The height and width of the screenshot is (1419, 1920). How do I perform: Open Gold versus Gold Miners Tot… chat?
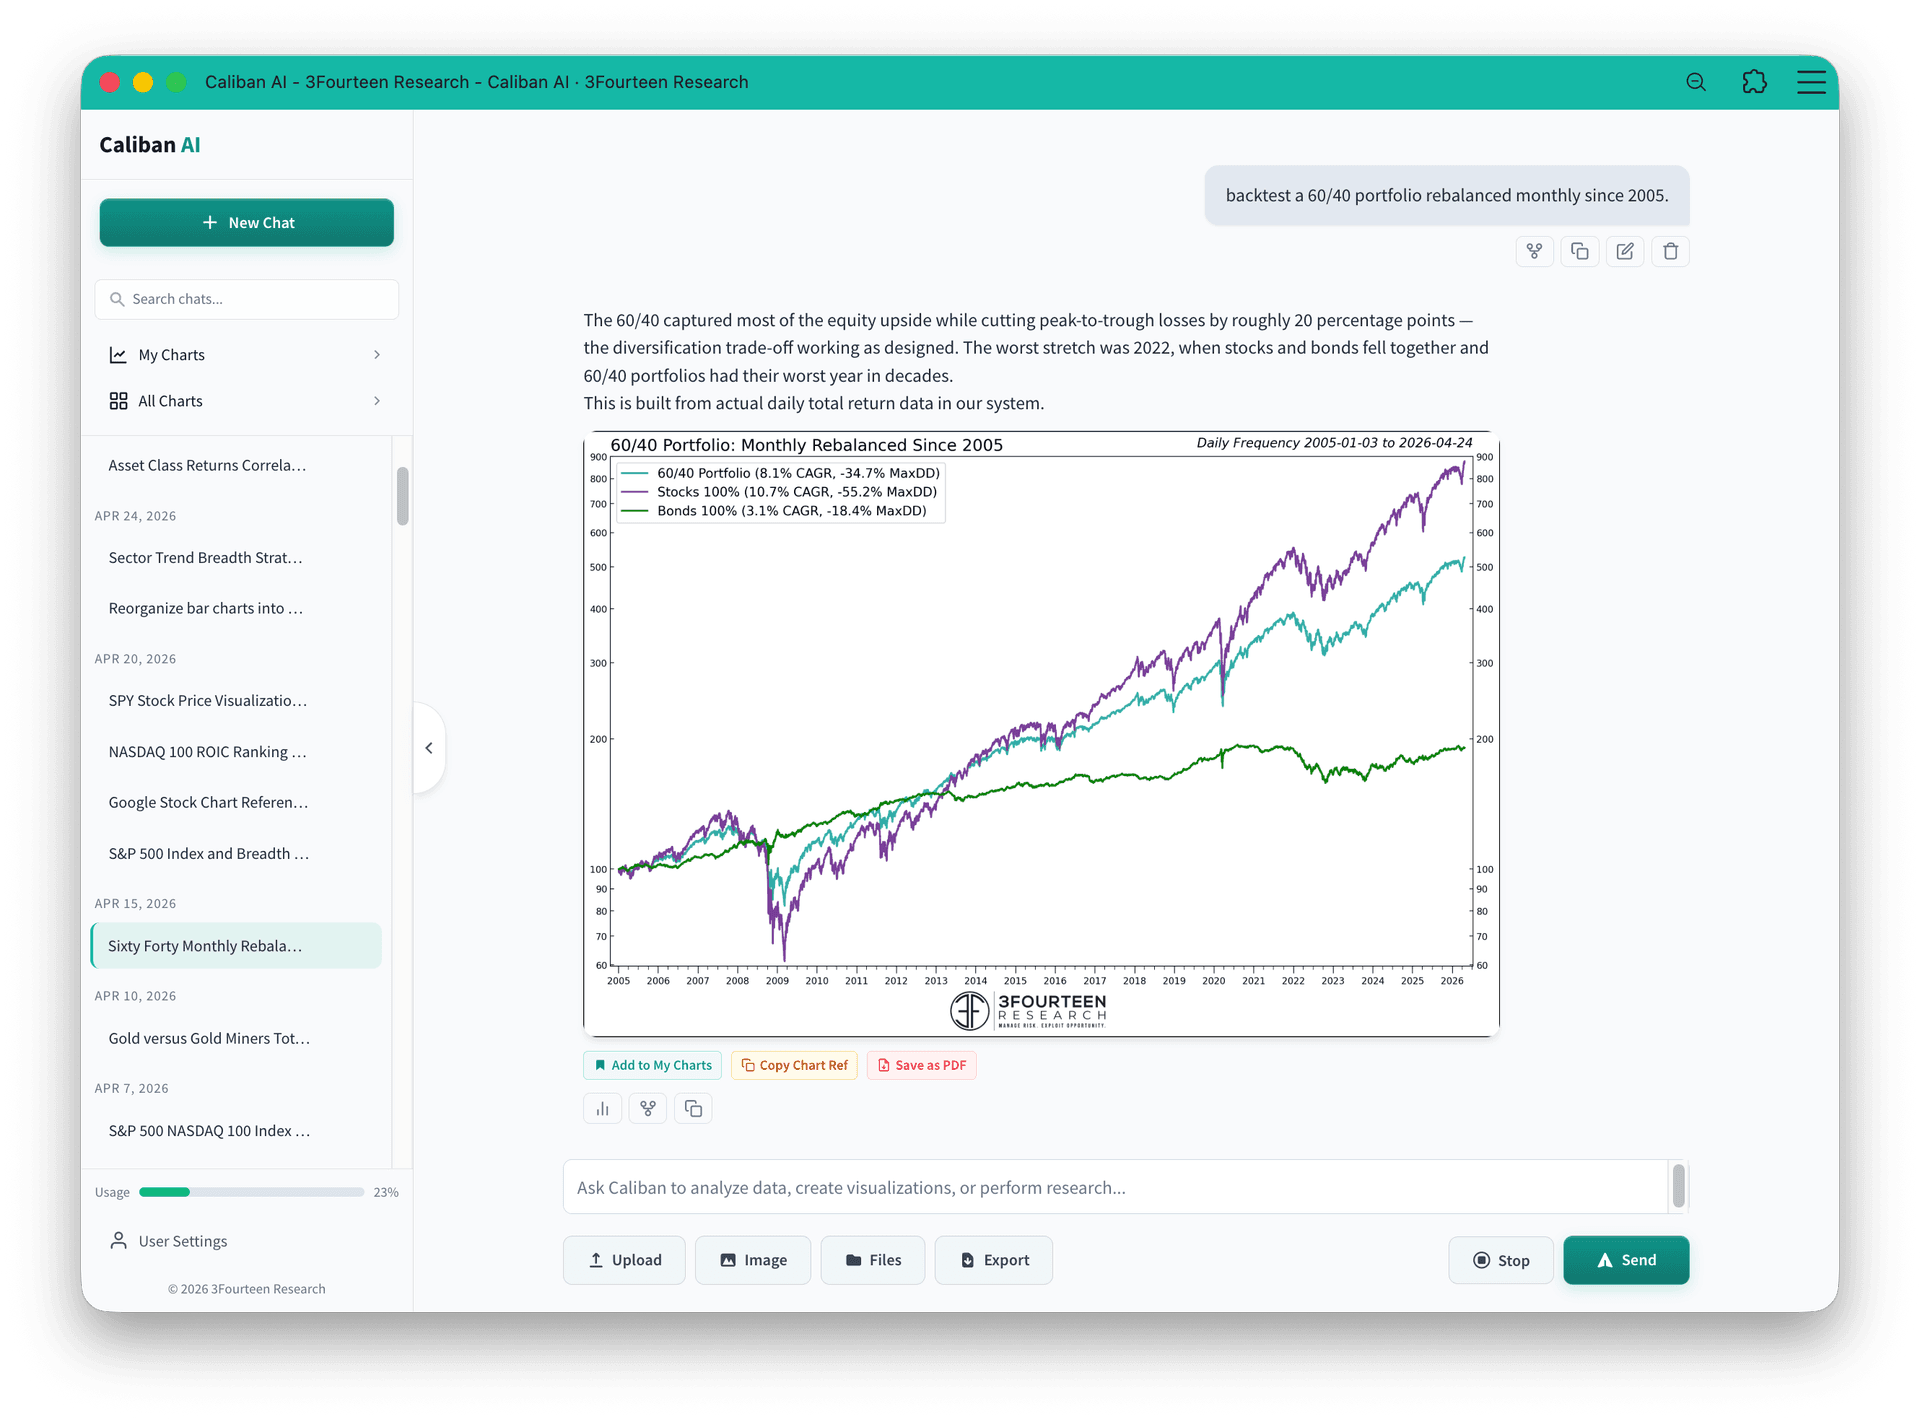click(x=236, y=1038)
